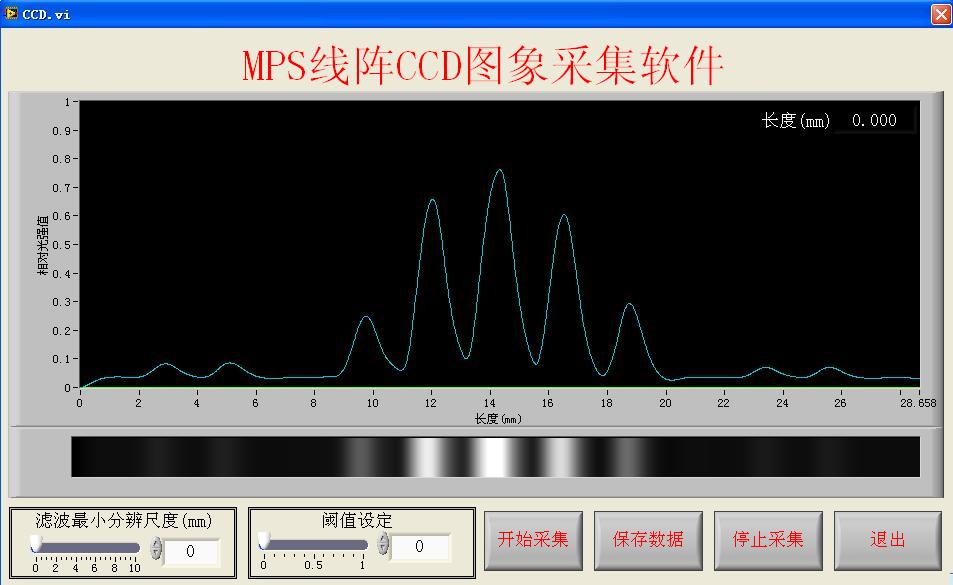953x585 pixels.
Task: Click the x-axis label 长度(mm) below the plot
Action: tap(498, 419)
